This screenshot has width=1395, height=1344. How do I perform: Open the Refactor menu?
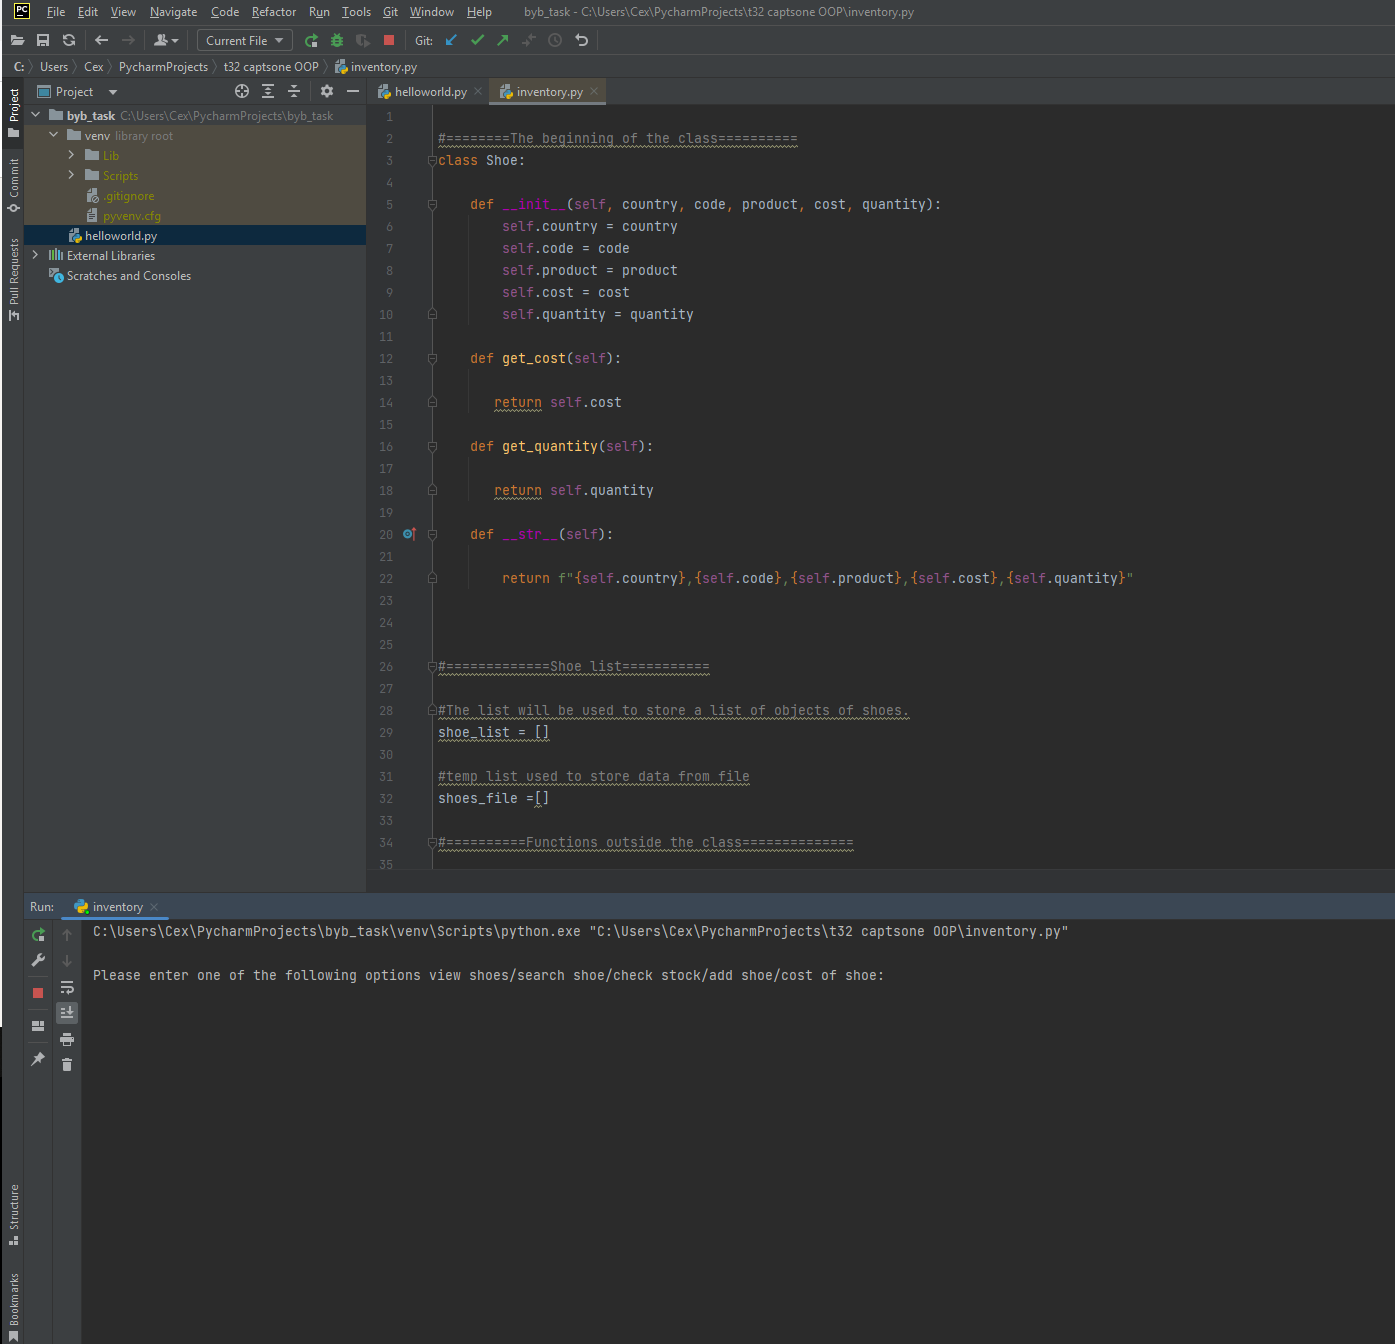[x=273, y=11]
